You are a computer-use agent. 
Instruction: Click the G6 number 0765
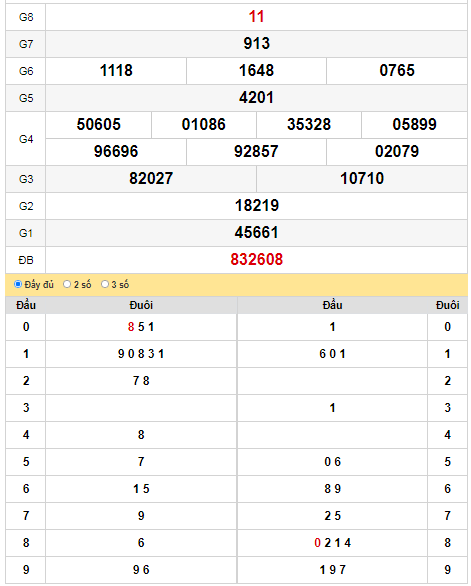click(x=397, y=71)
